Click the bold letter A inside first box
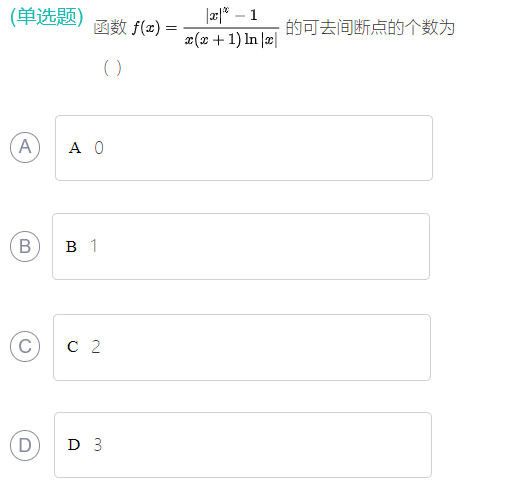This screenshot has height=490, width=506. coord(75,148)
